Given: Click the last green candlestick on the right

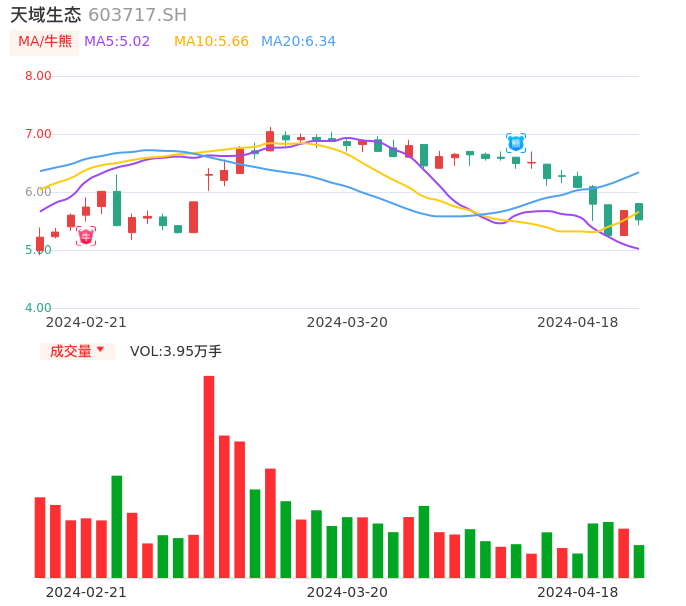Looking at the screenshot, I should (639, 211).
